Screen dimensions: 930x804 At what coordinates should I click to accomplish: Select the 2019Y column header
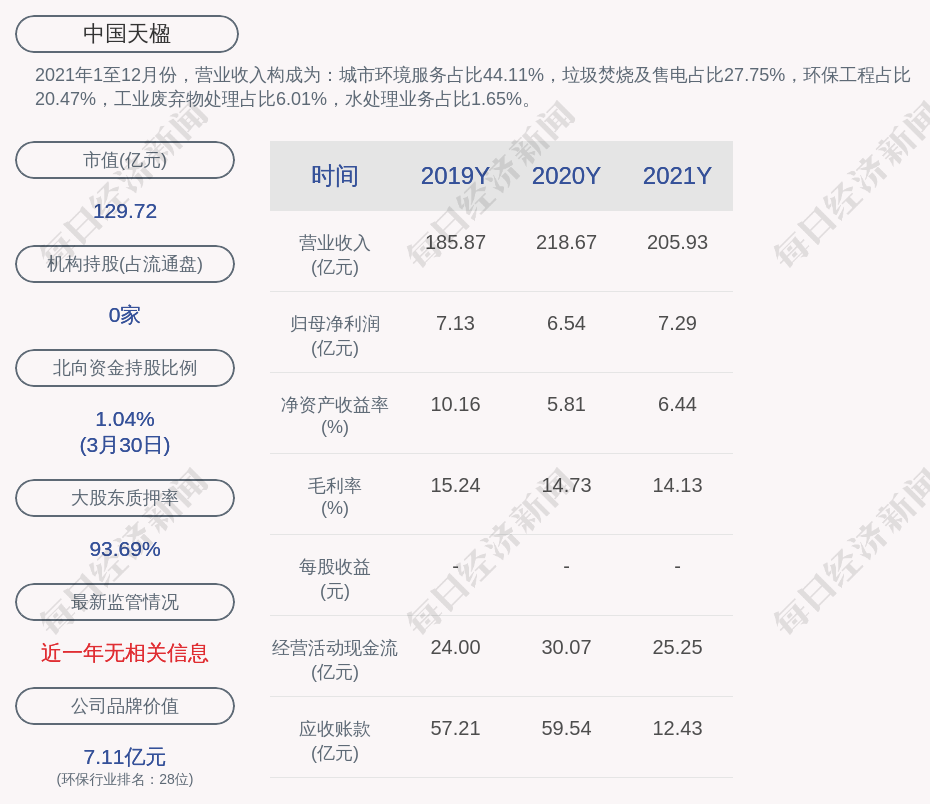tap(455, 176)
